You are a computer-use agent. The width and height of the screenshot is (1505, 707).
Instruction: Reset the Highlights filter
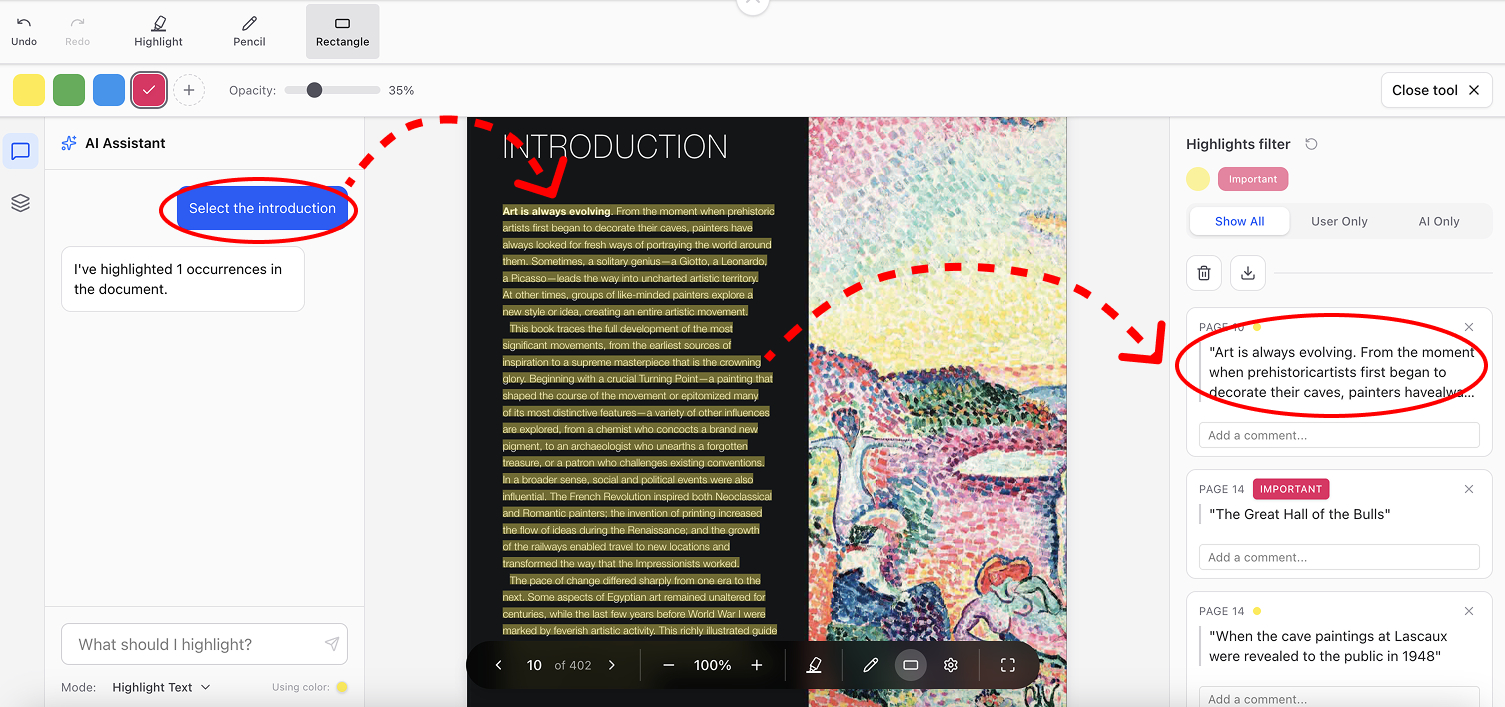[1311, 144]
